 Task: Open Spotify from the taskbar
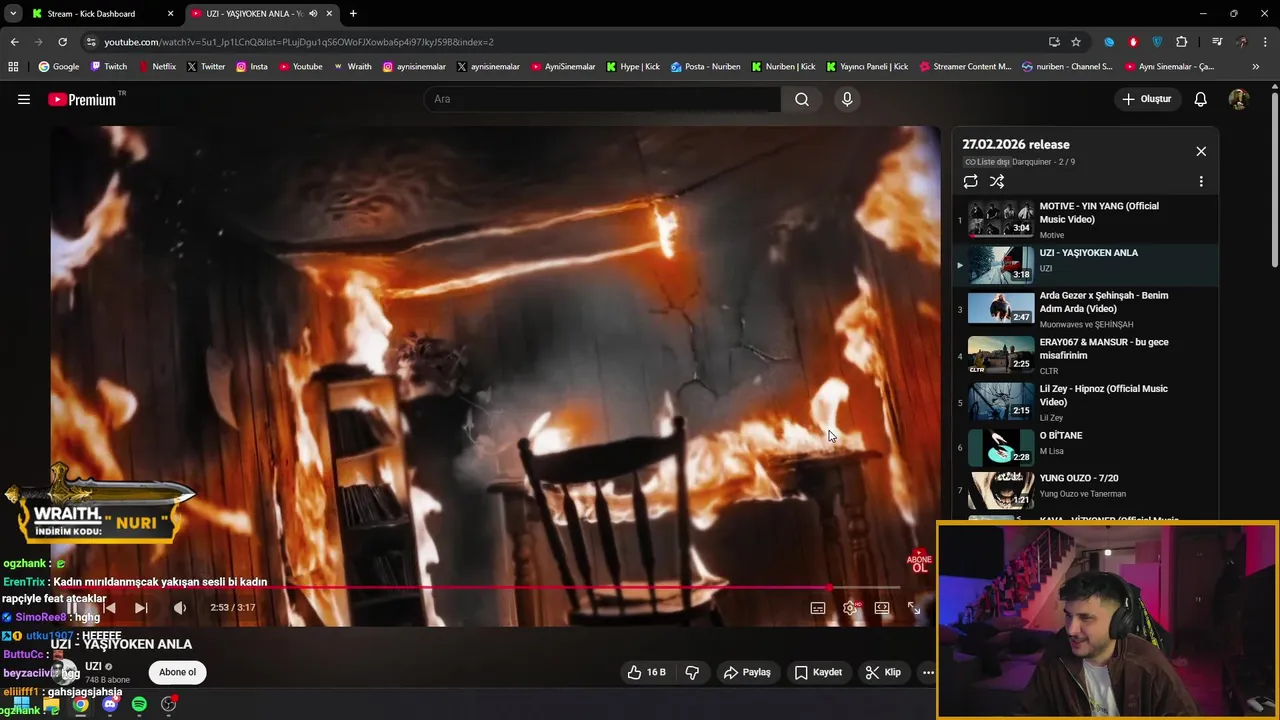click(139, 704)
